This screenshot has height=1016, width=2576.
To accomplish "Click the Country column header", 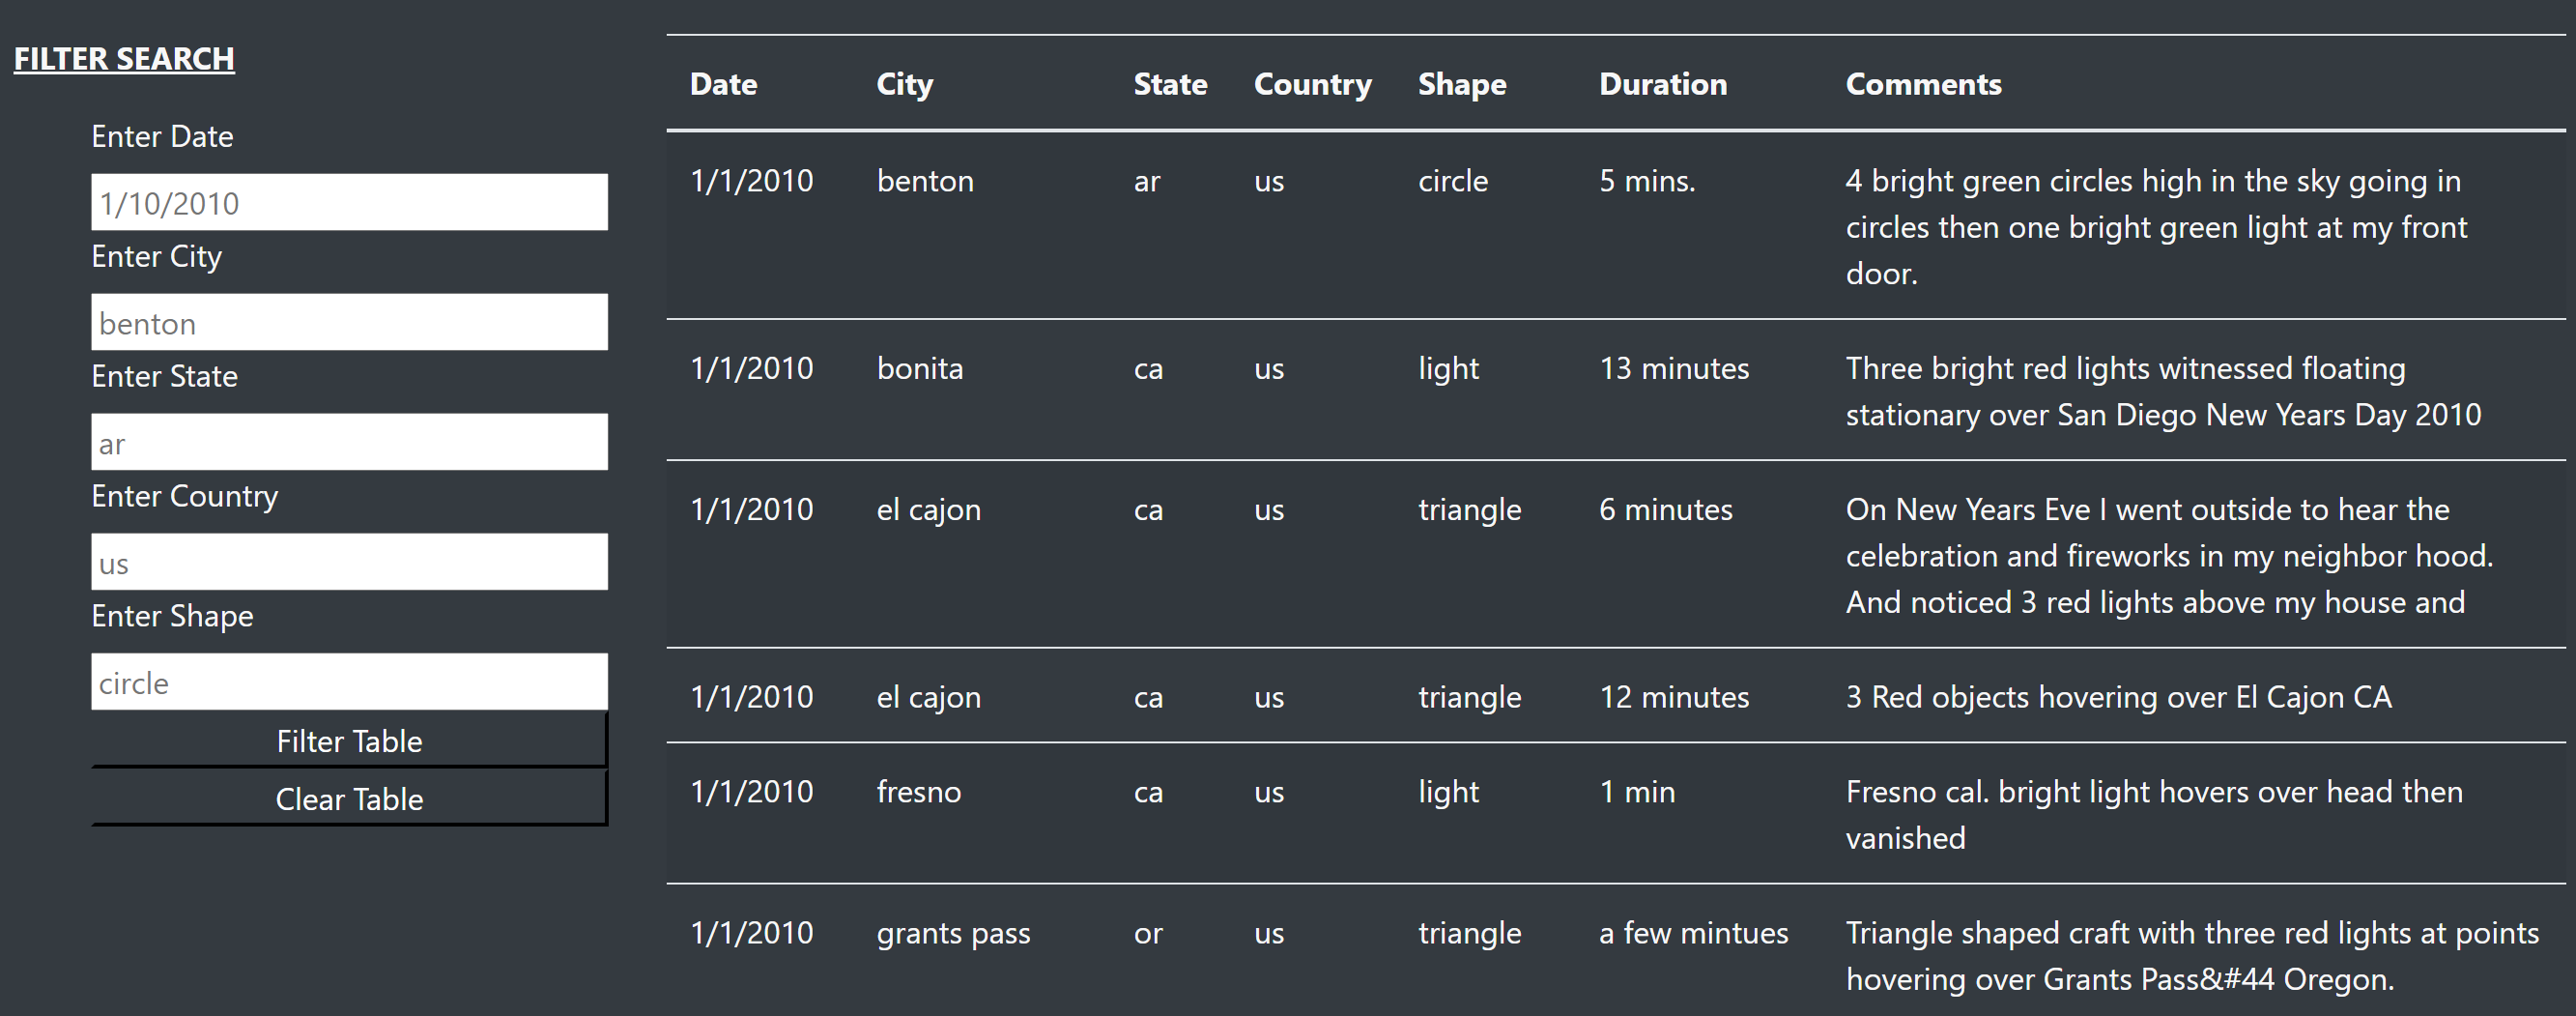I will (x=1312, y=84).
